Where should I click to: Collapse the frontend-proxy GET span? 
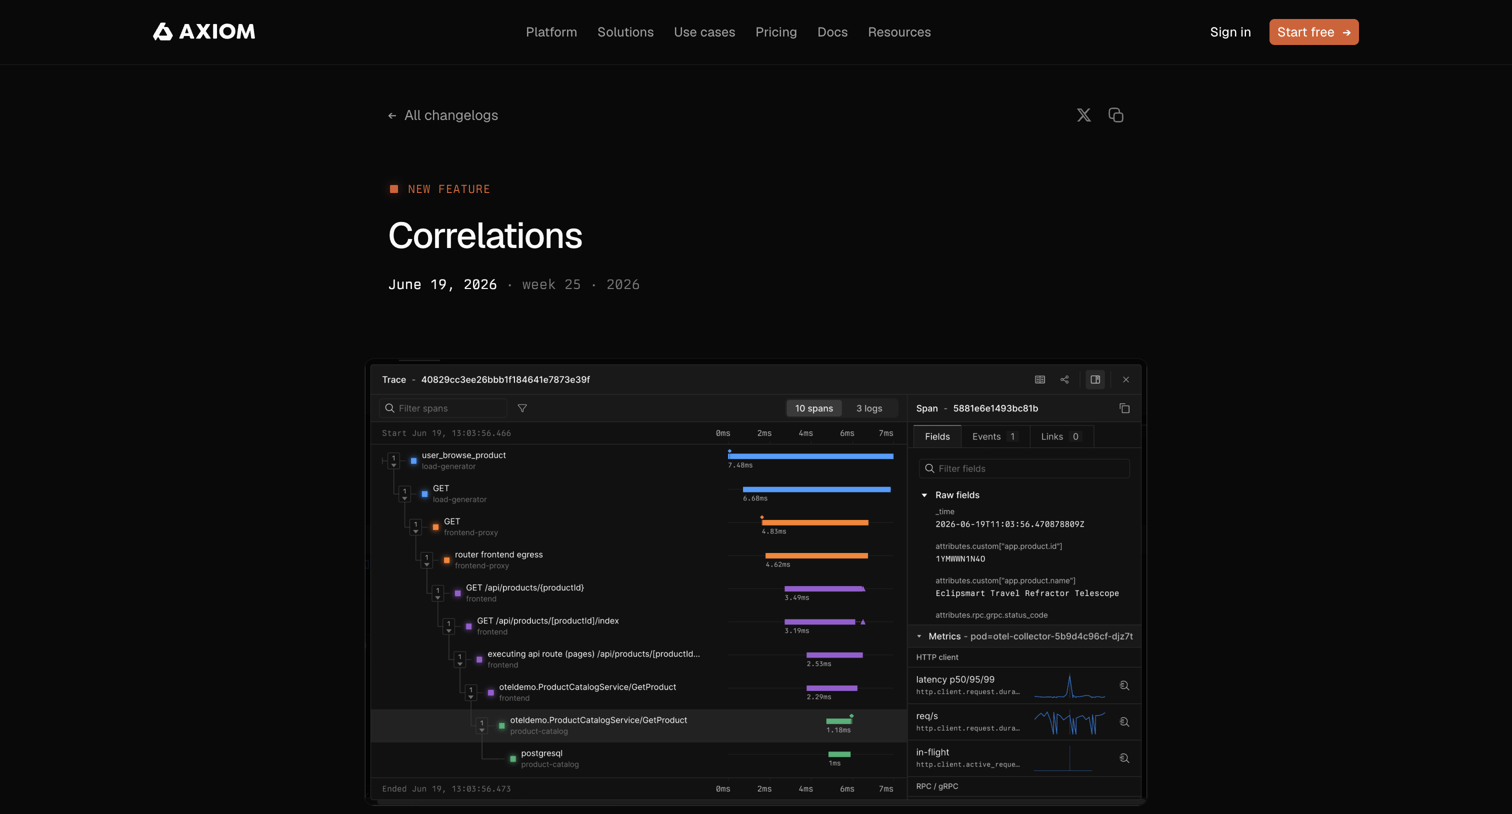click(x=416, y=527)
